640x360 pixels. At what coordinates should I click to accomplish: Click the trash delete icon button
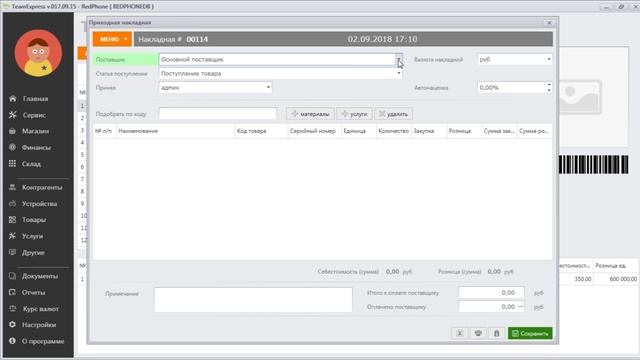(496, 333)
